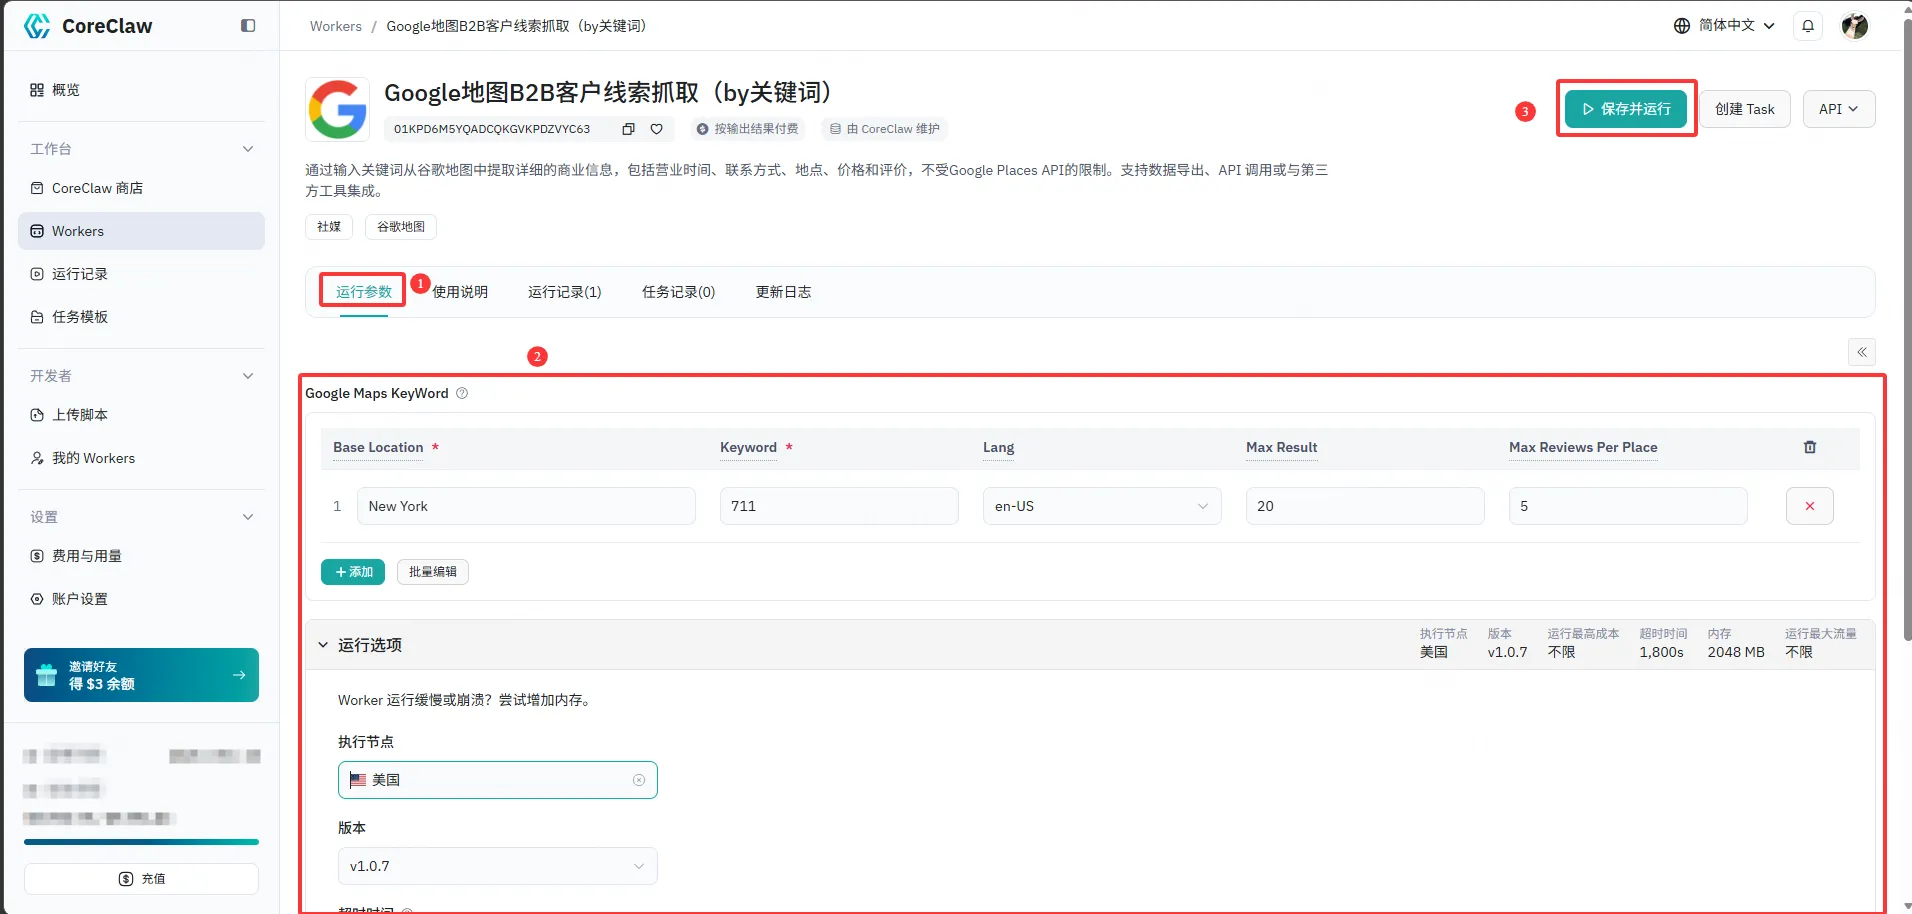Screen dimensions: 1912x914
Task: Open 费用与用量 settings
Action: pyautogui.click(x=141, y=556)
